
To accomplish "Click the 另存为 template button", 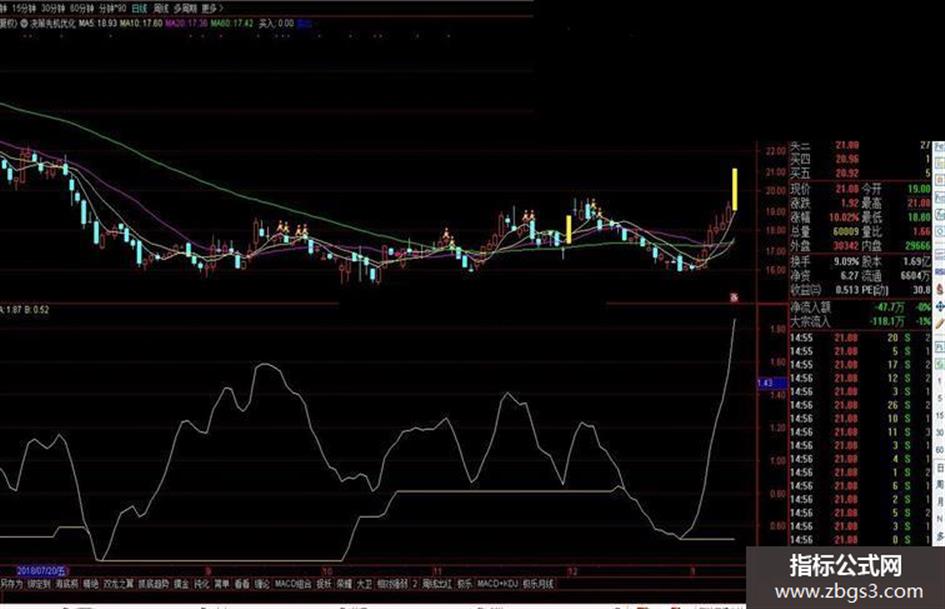I will (11, 584).
